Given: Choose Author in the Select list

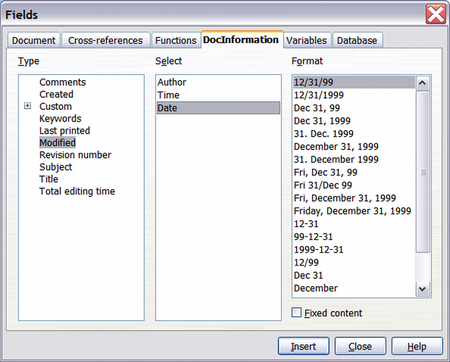Looking at the screenshot, I should tap(218, 82).
